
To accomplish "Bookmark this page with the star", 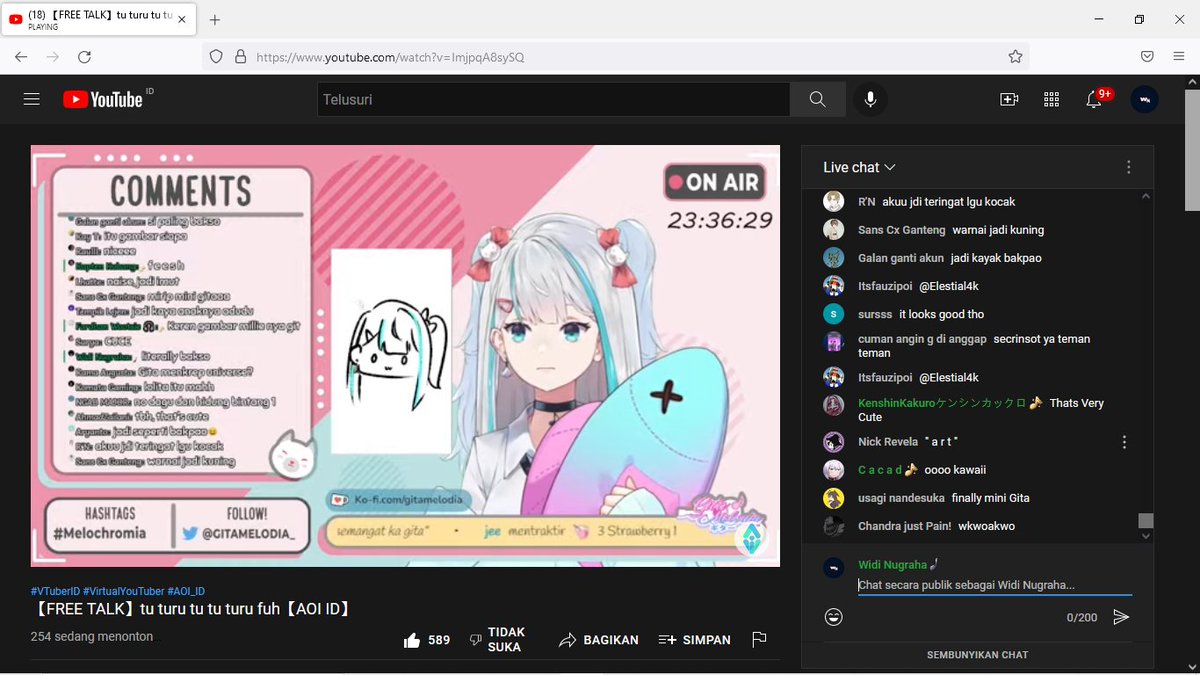I will pos(1015,57).
